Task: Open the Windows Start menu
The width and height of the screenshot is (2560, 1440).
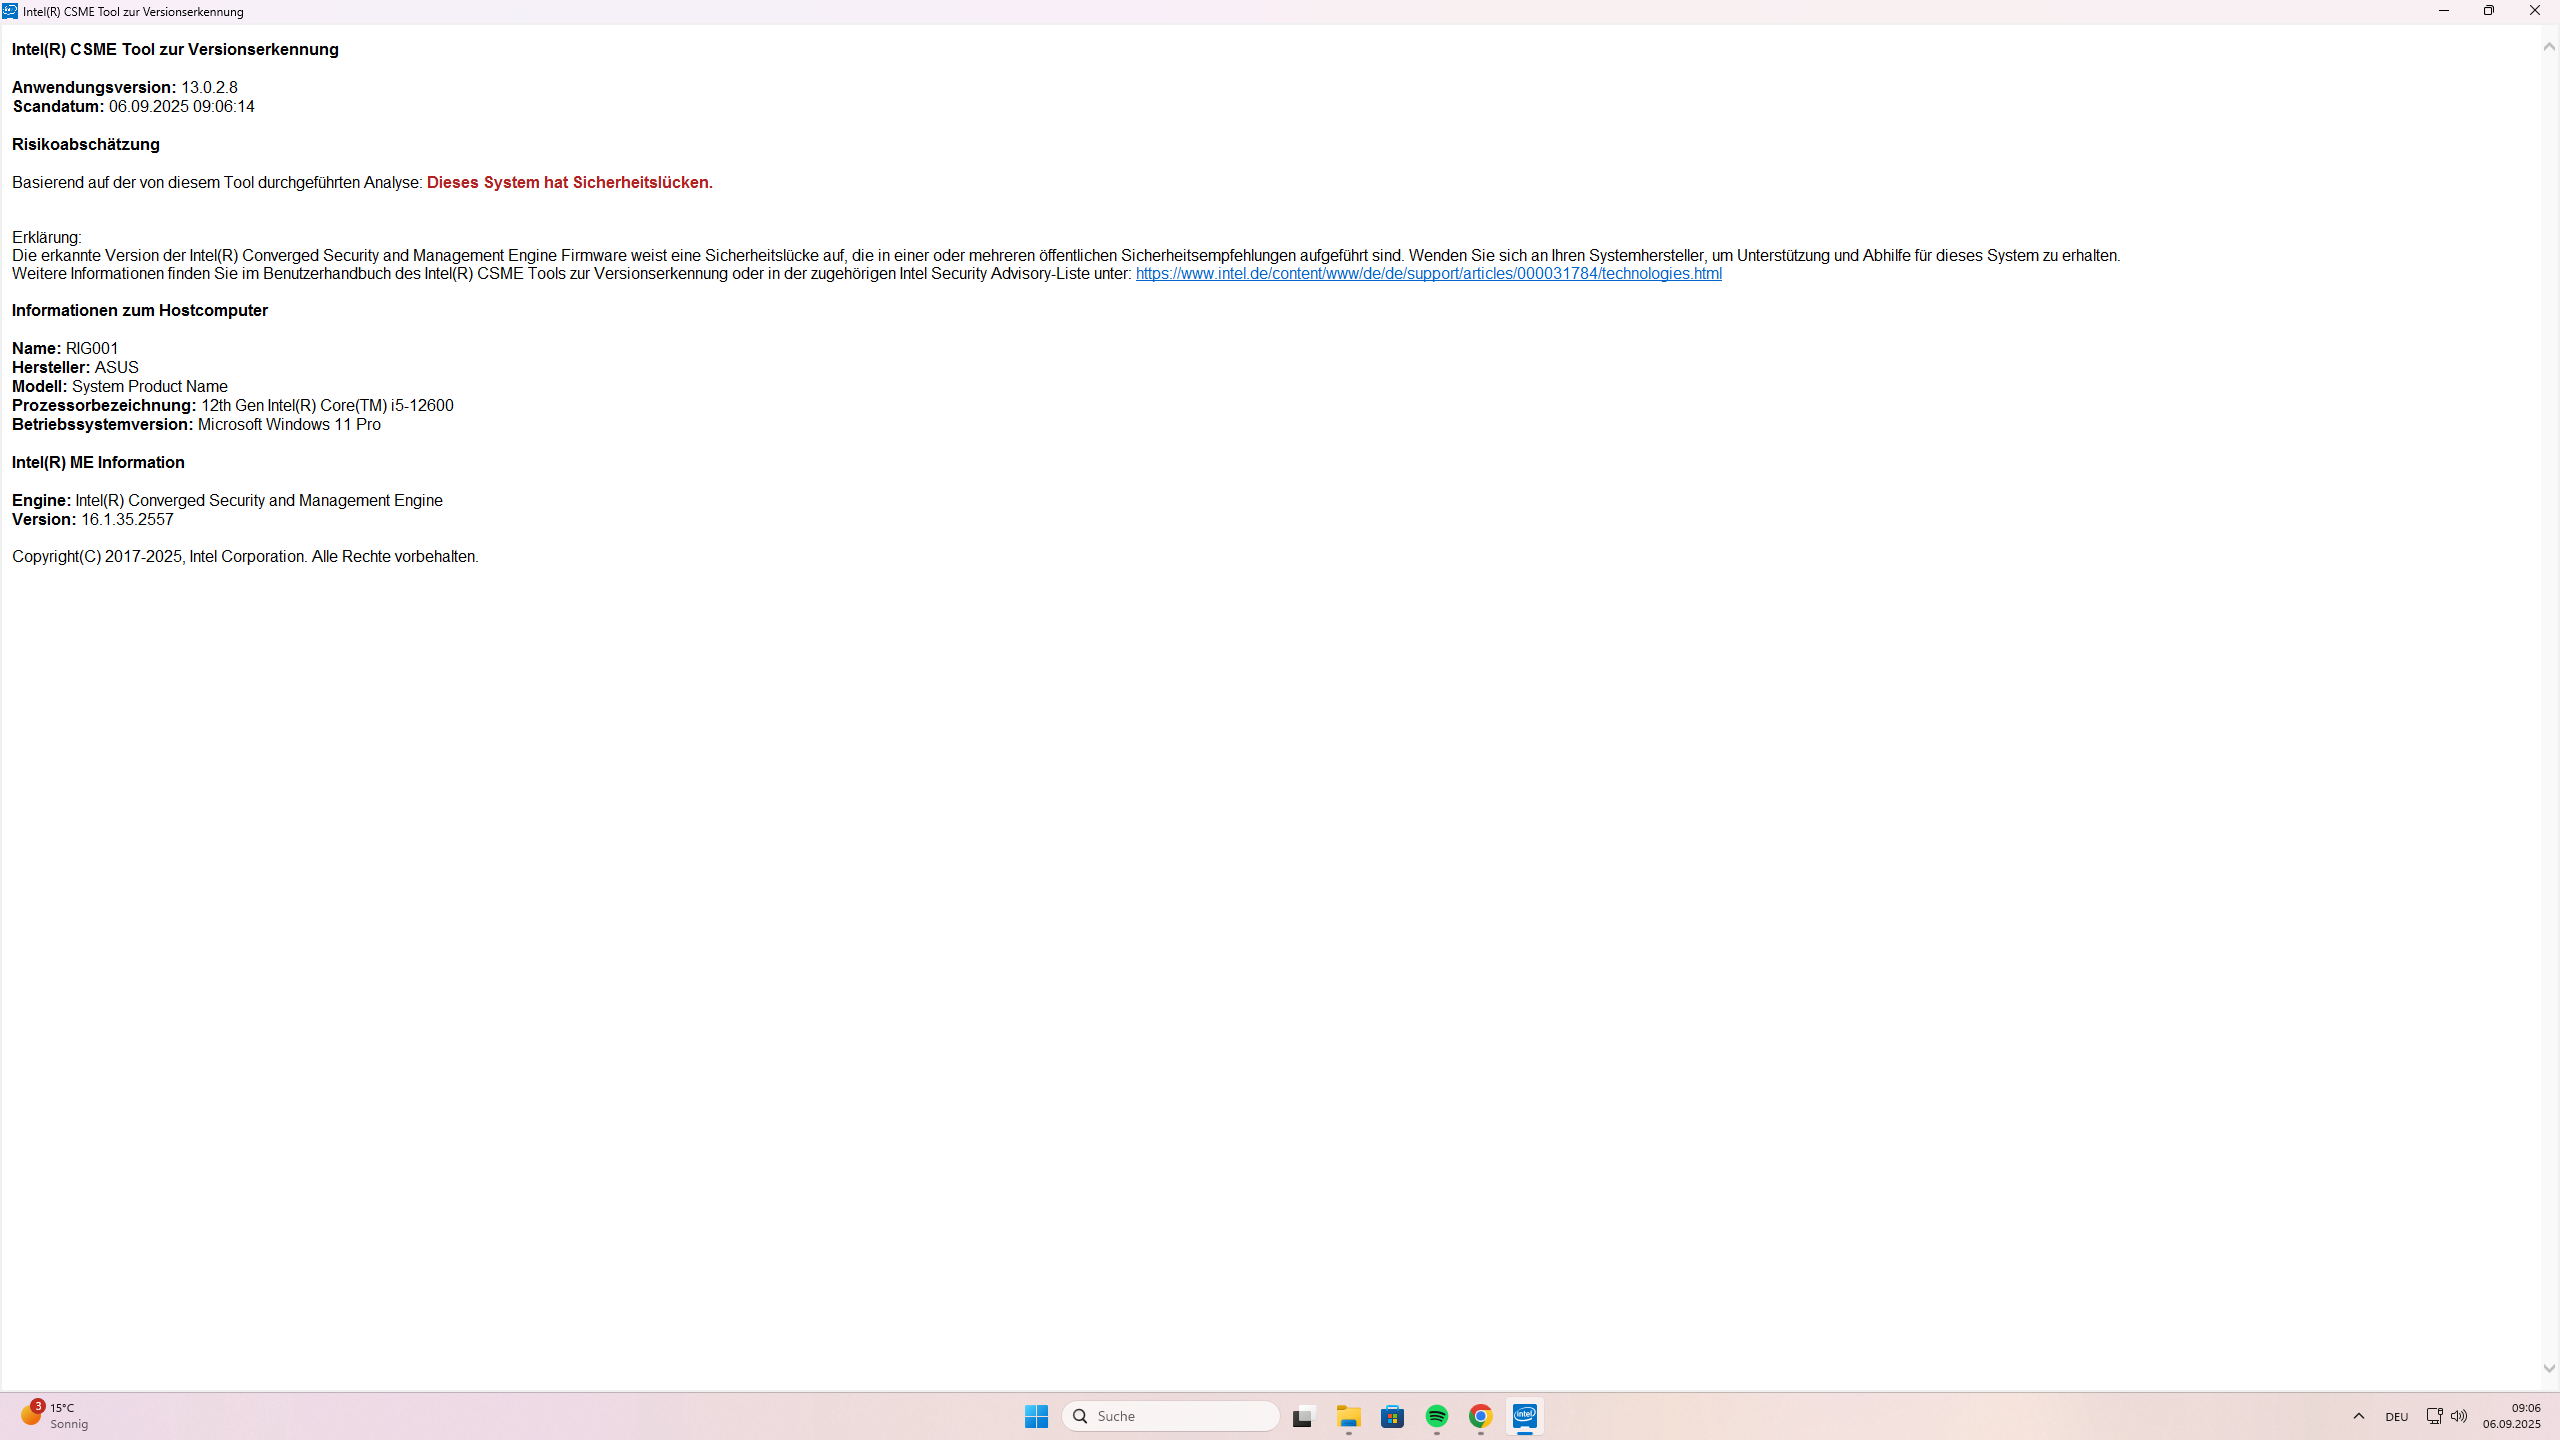Action: 1036,1416
